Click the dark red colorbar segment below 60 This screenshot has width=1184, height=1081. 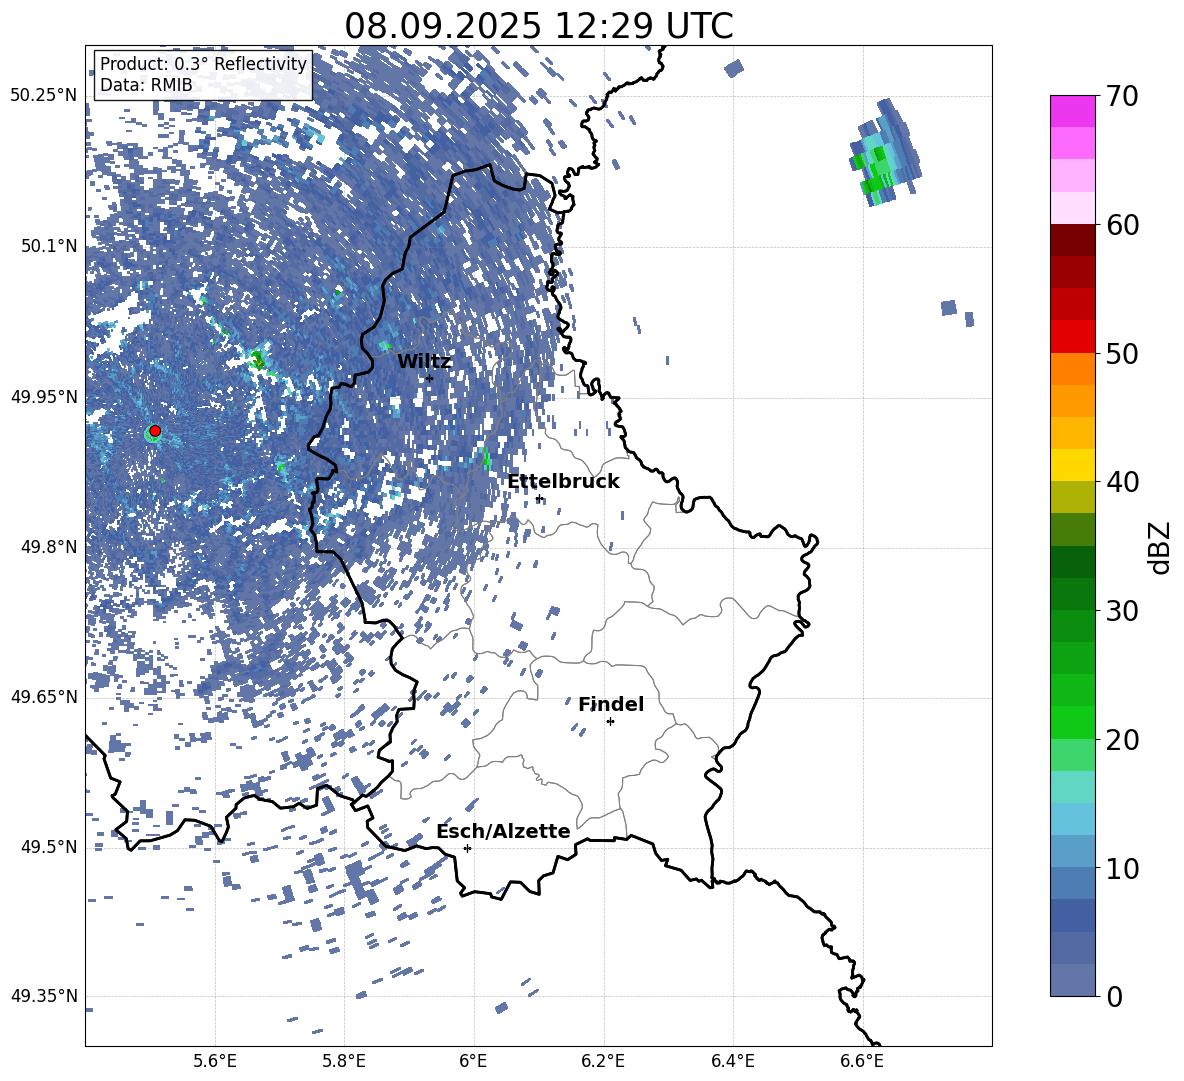(1072, 240)
